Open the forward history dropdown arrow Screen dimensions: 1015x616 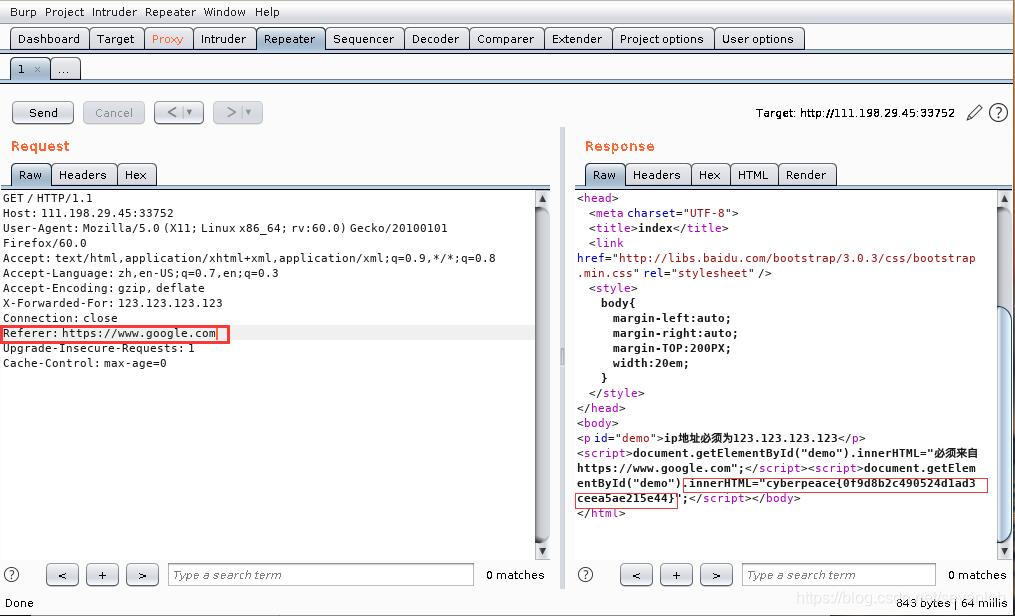pos(249,113)
